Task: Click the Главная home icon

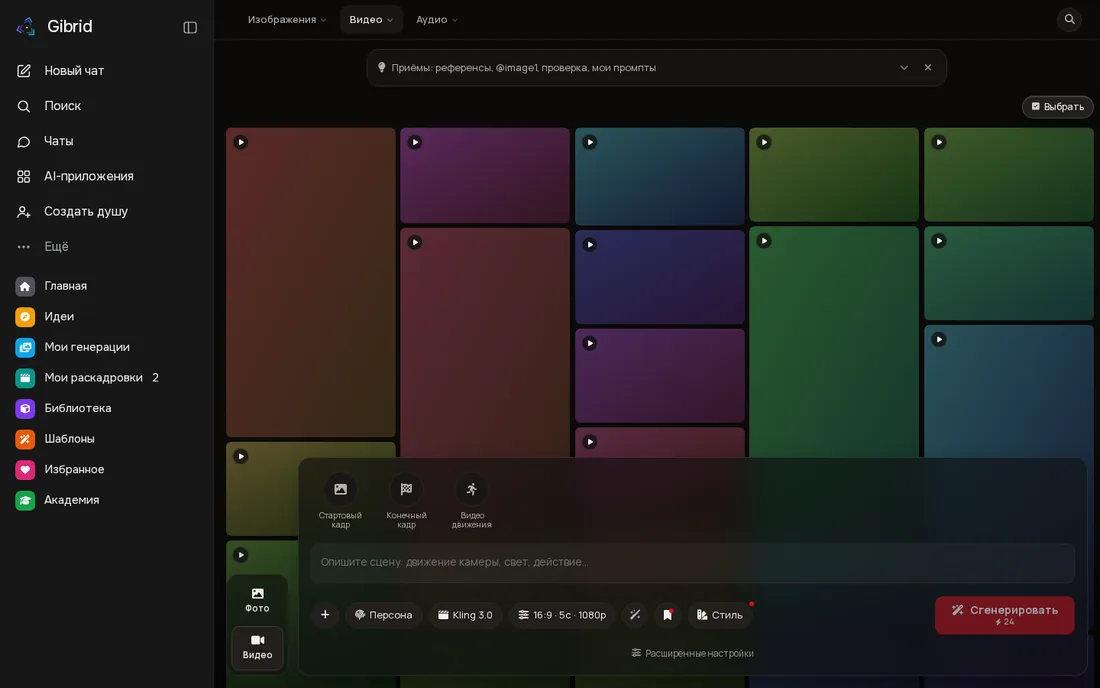Action: pos(25,286)
